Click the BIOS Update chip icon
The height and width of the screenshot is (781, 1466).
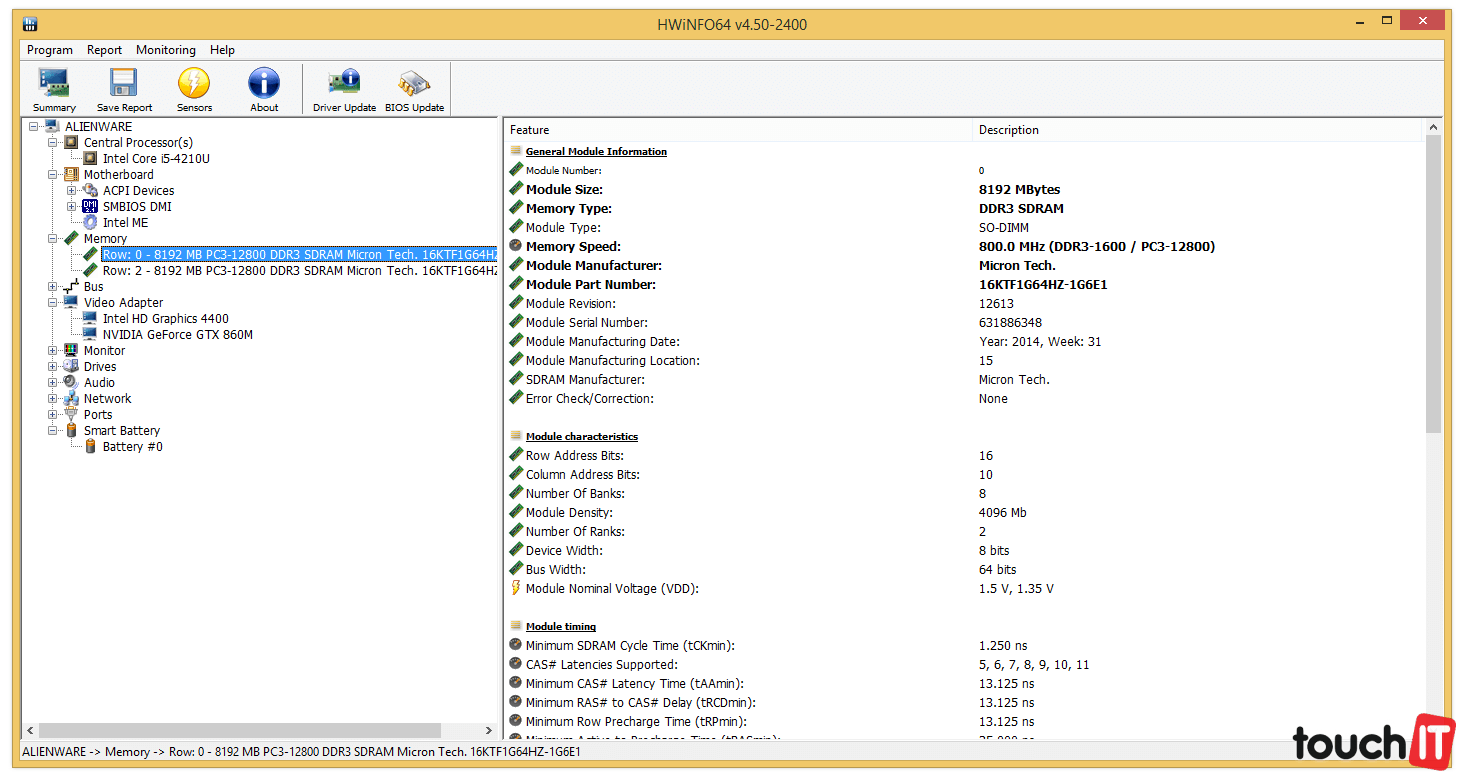(x=414, y=89)
